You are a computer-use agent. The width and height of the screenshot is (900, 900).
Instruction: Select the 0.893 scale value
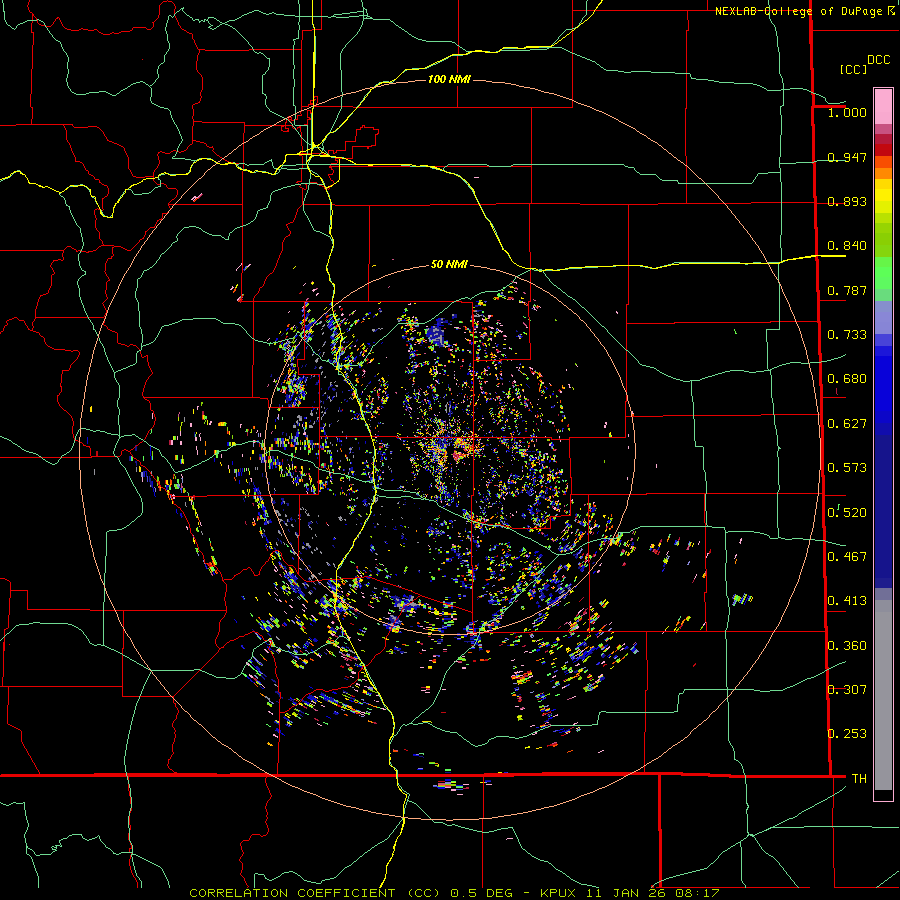click(847, 201)
